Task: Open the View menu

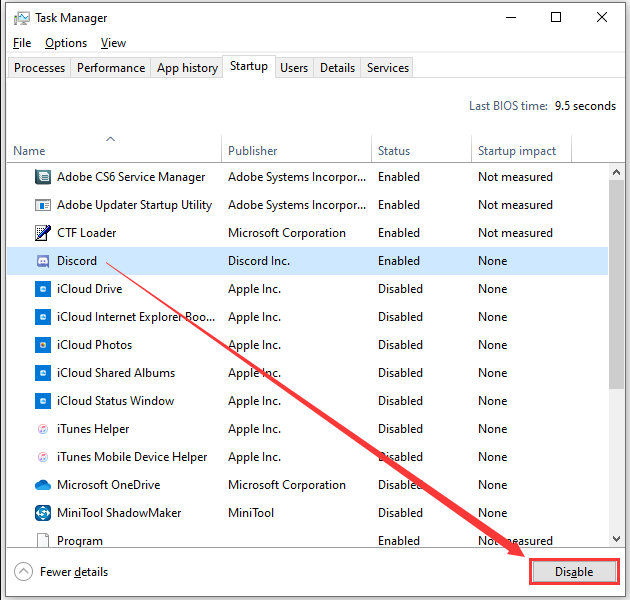Action: click(113, 43)
